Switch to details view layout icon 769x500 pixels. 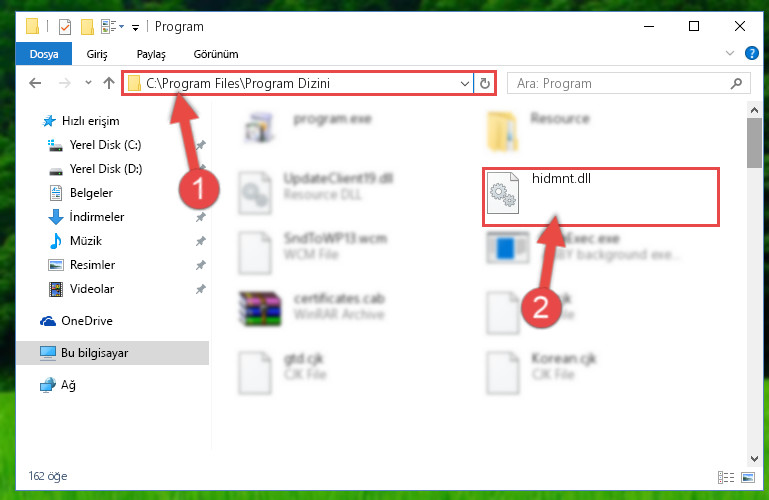(726, 477)
